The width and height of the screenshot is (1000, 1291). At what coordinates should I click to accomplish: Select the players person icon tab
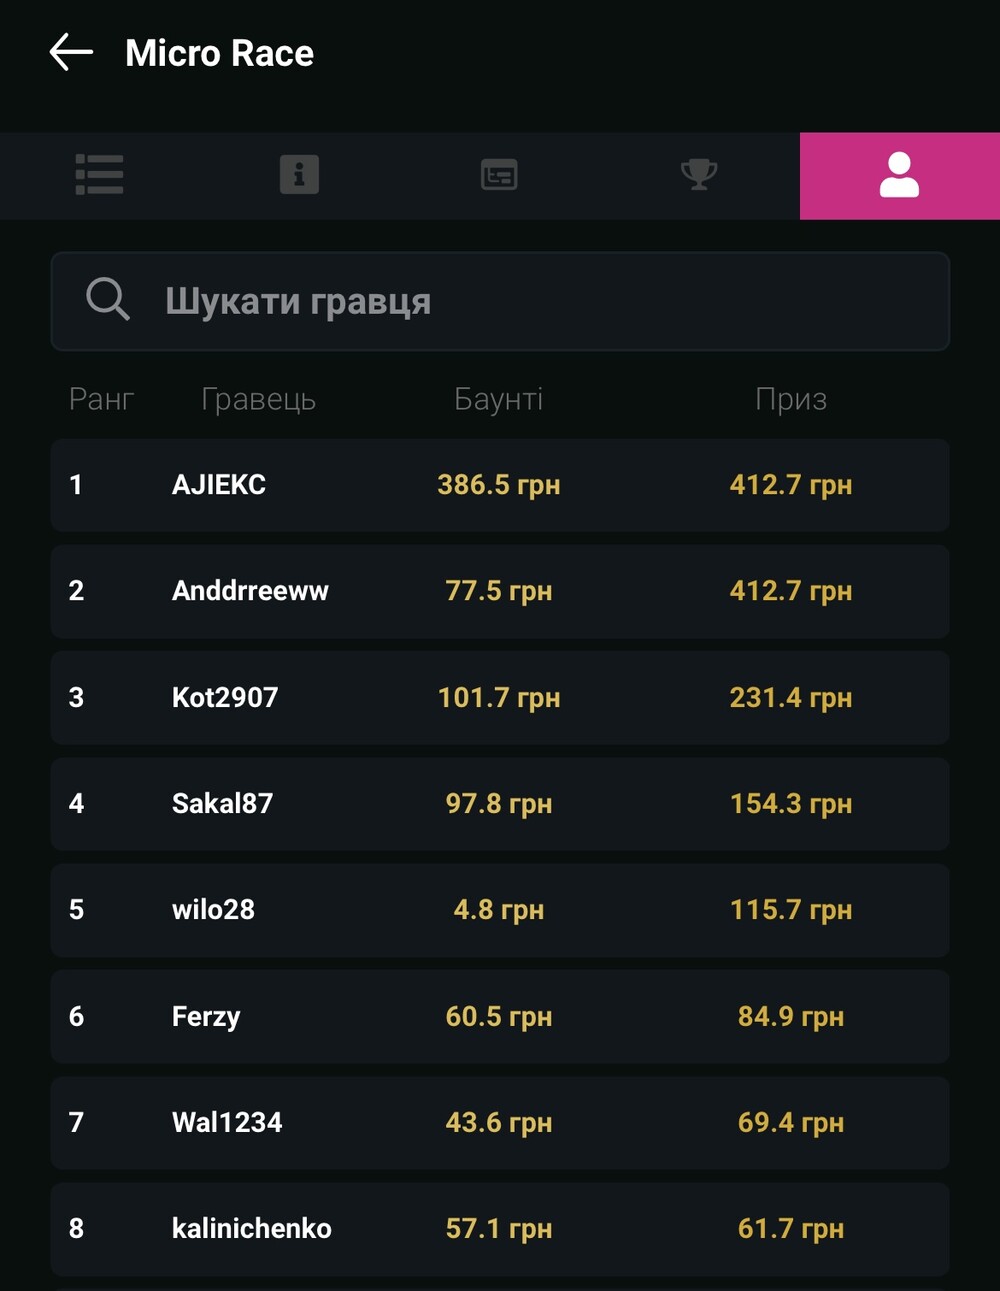[x=899, y=175]
